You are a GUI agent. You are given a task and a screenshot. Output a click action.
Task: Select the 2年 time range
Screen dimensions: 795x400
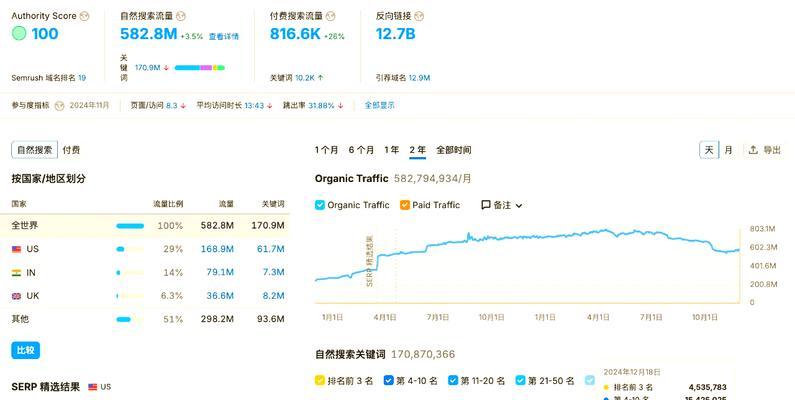coord(418,150)
